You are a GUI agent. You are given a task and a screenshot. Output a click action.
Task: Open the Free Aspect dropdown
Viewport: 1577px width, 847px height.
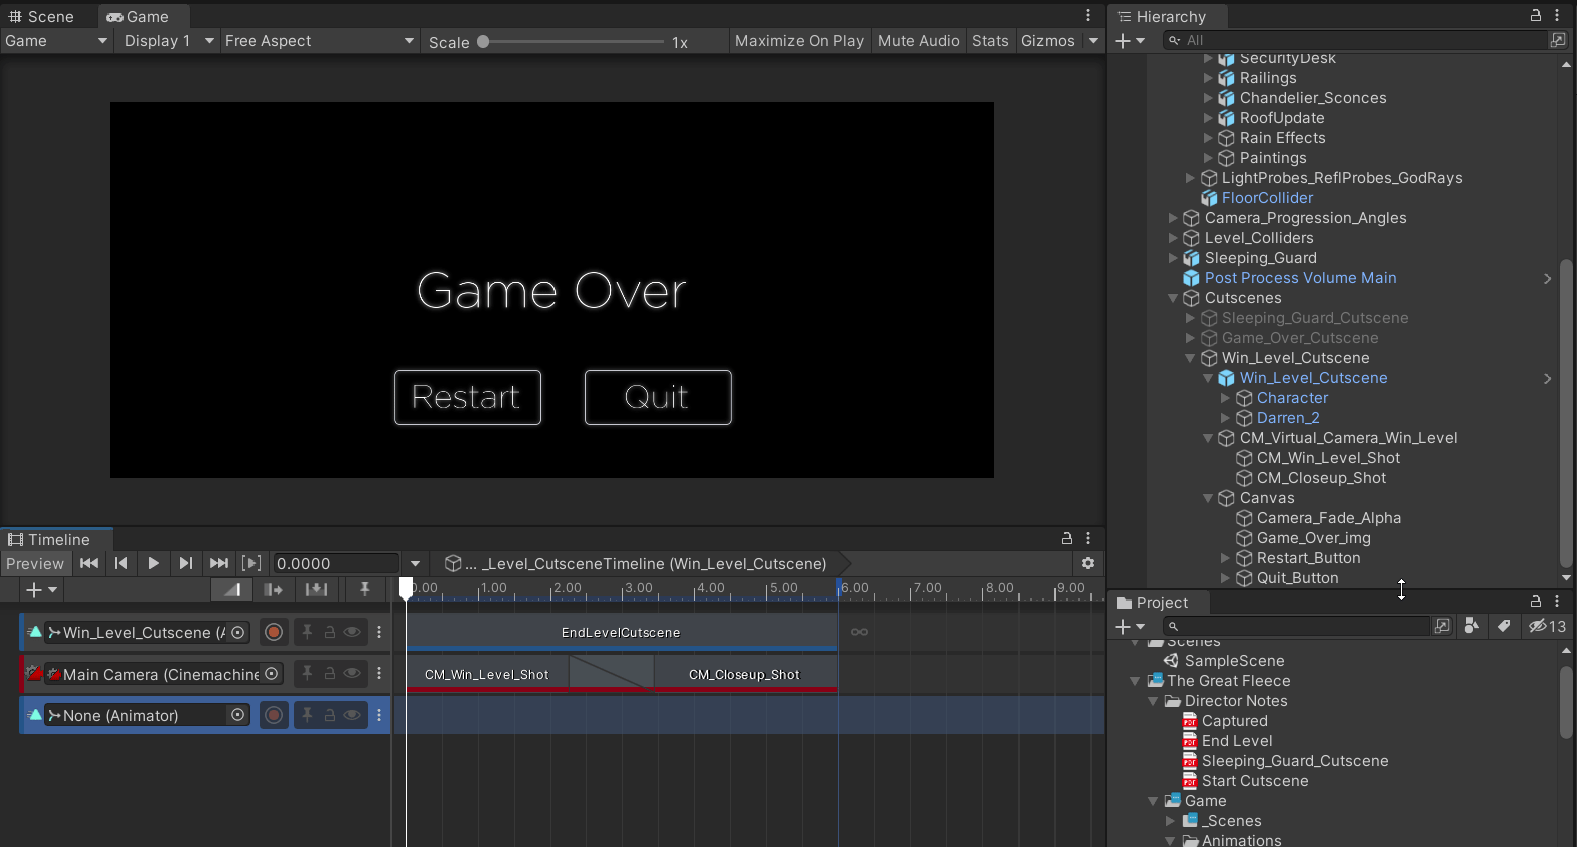click(319, 41)
